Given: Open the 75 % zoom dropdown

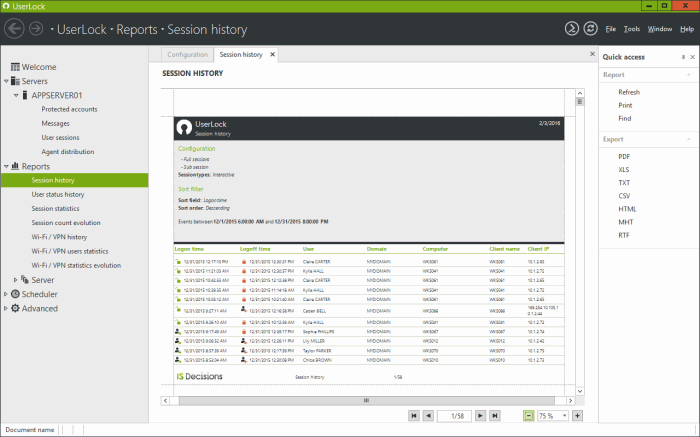Looking at the screenshot, I should (564, 416).
